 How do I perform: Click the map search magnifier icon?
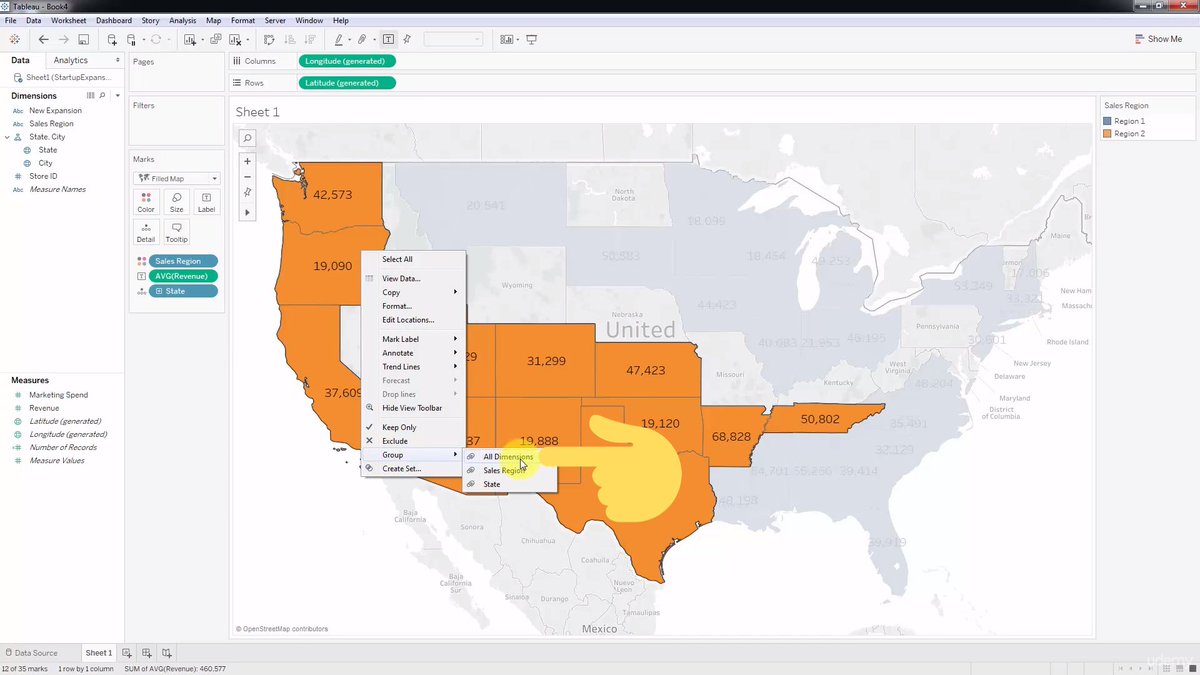247,138
